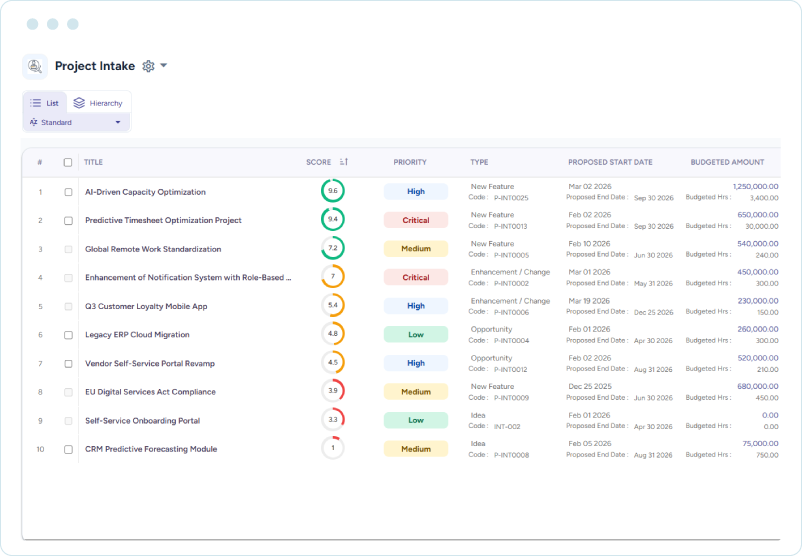This screenshot has height=556, width=802.
Task: Click the # column header
Action: 40,162
